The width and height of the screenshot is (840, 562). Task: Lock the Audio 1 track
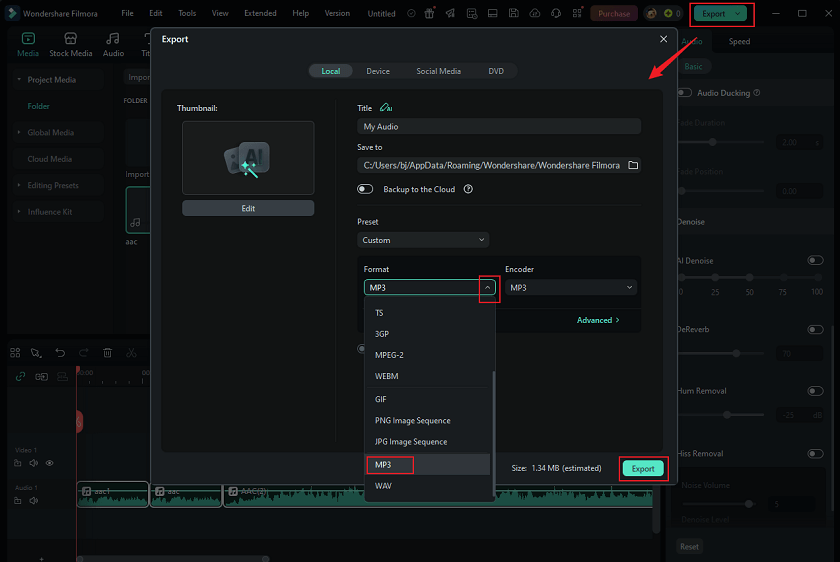[x=18, y=500]
